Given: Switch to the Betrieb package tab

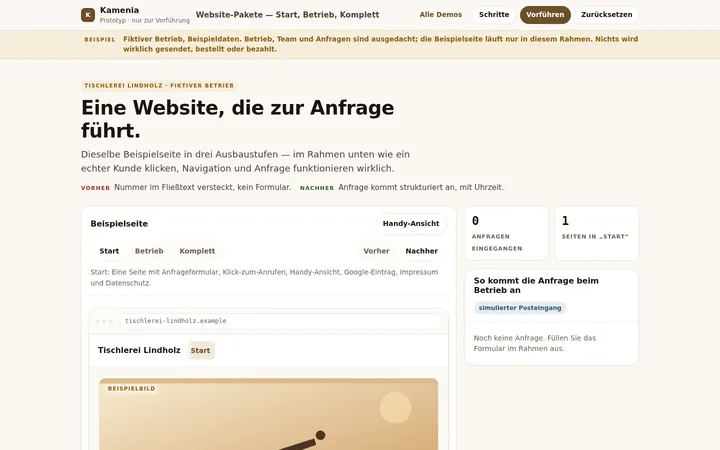Looking at the screenshot, I should coord(149,251).
